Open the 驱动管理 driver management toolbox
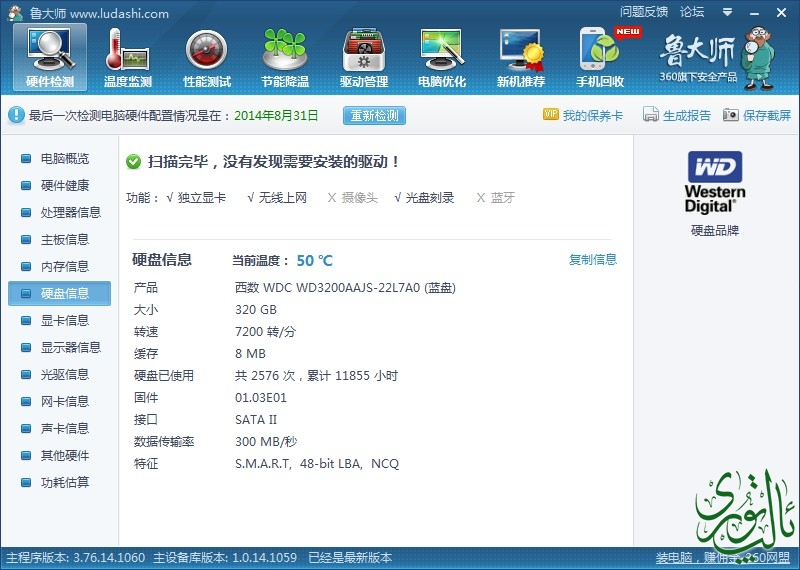The height and width of the screenshot is (570, 800). 364,58
